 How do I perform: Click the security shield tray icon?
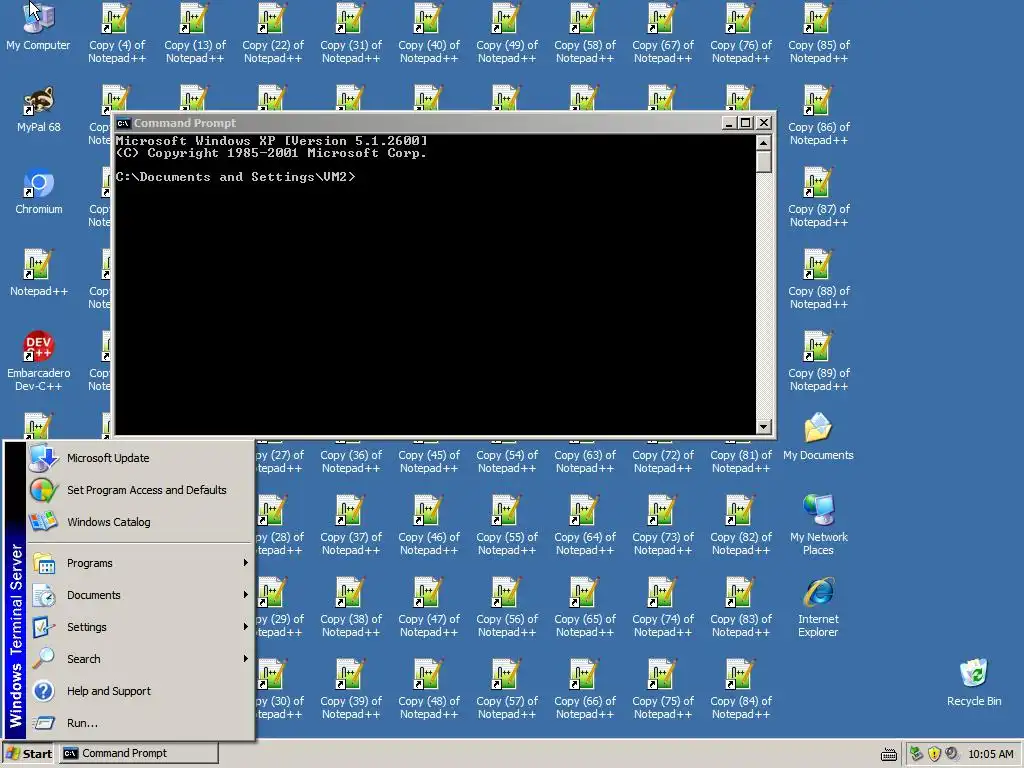tap(934, 754)
